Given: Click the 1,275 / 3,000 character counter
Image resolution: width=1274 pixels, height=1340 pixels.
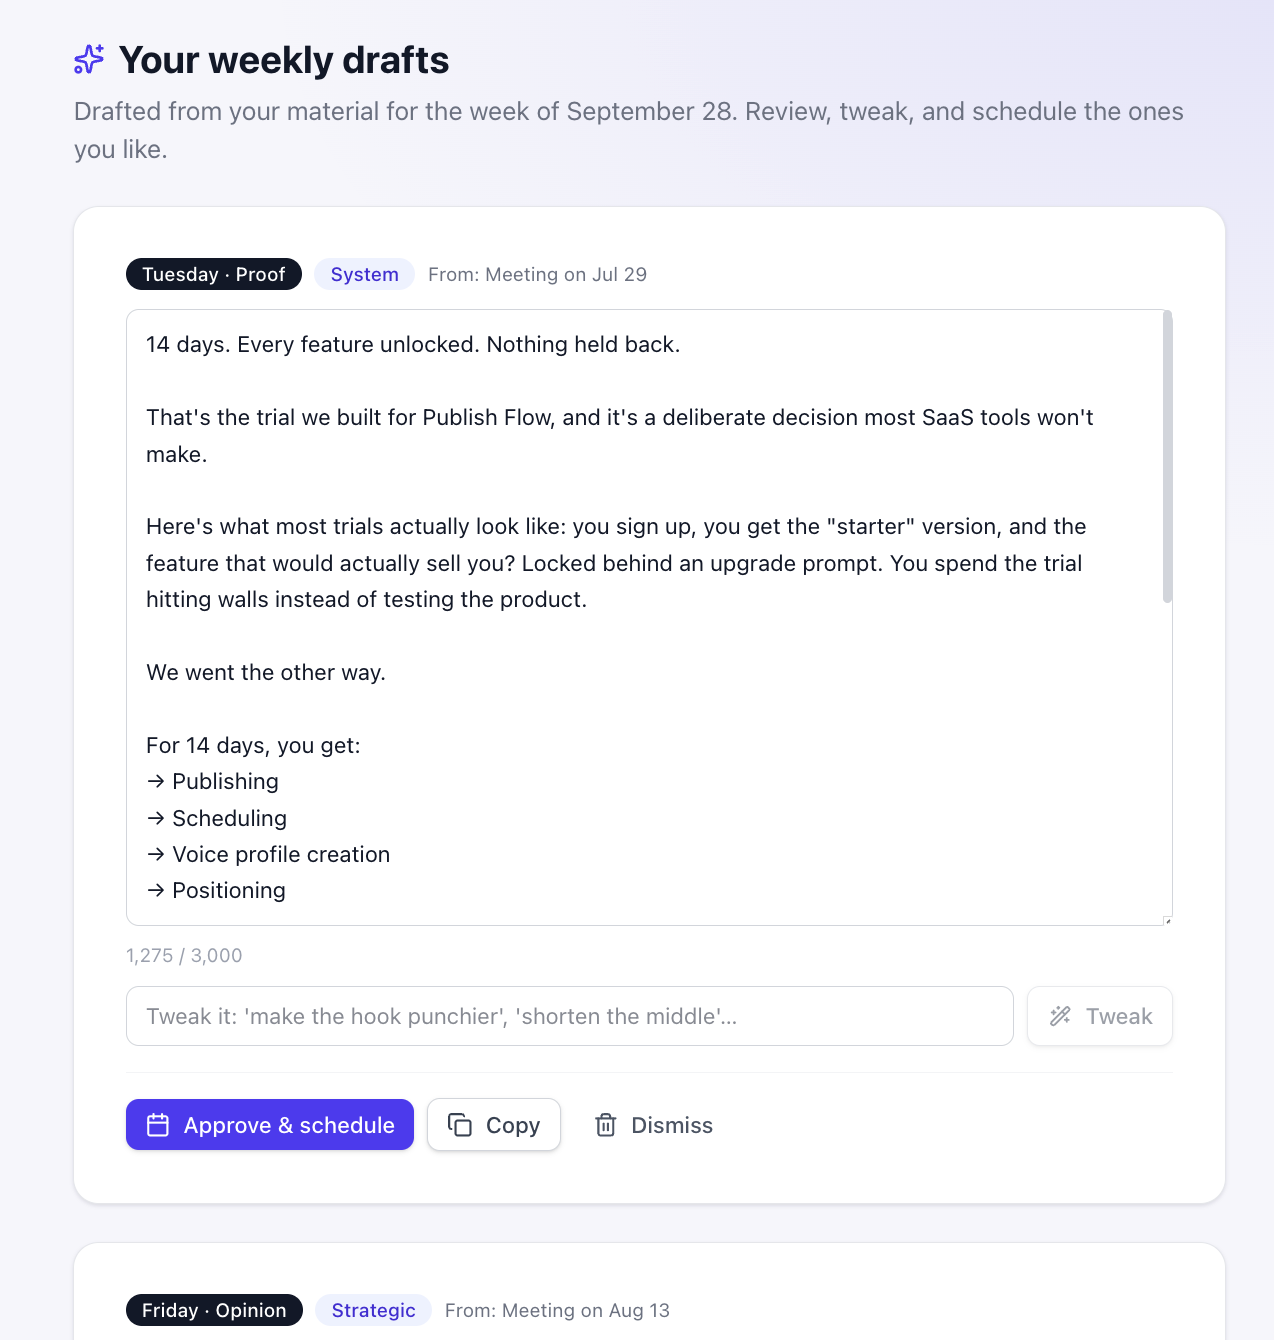Looking at the screenshot, I should coord(184,955).
